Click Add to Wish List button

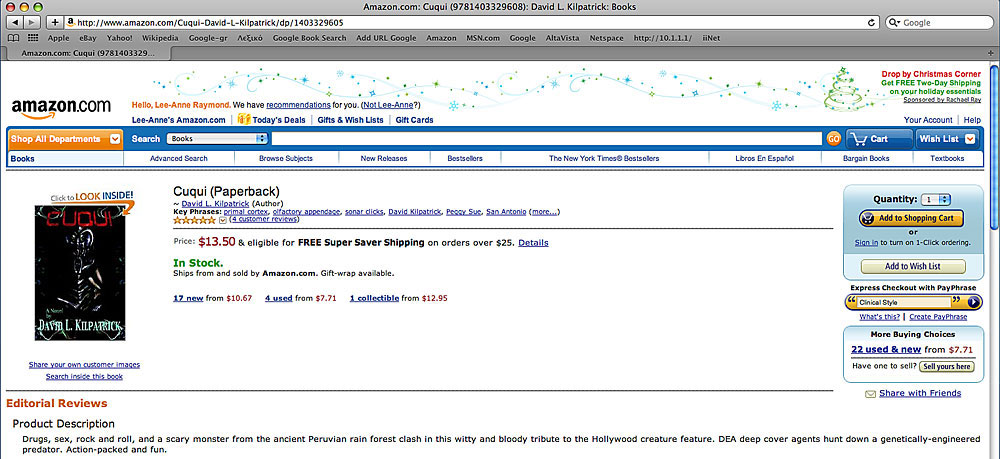click(x=913, y=266)
